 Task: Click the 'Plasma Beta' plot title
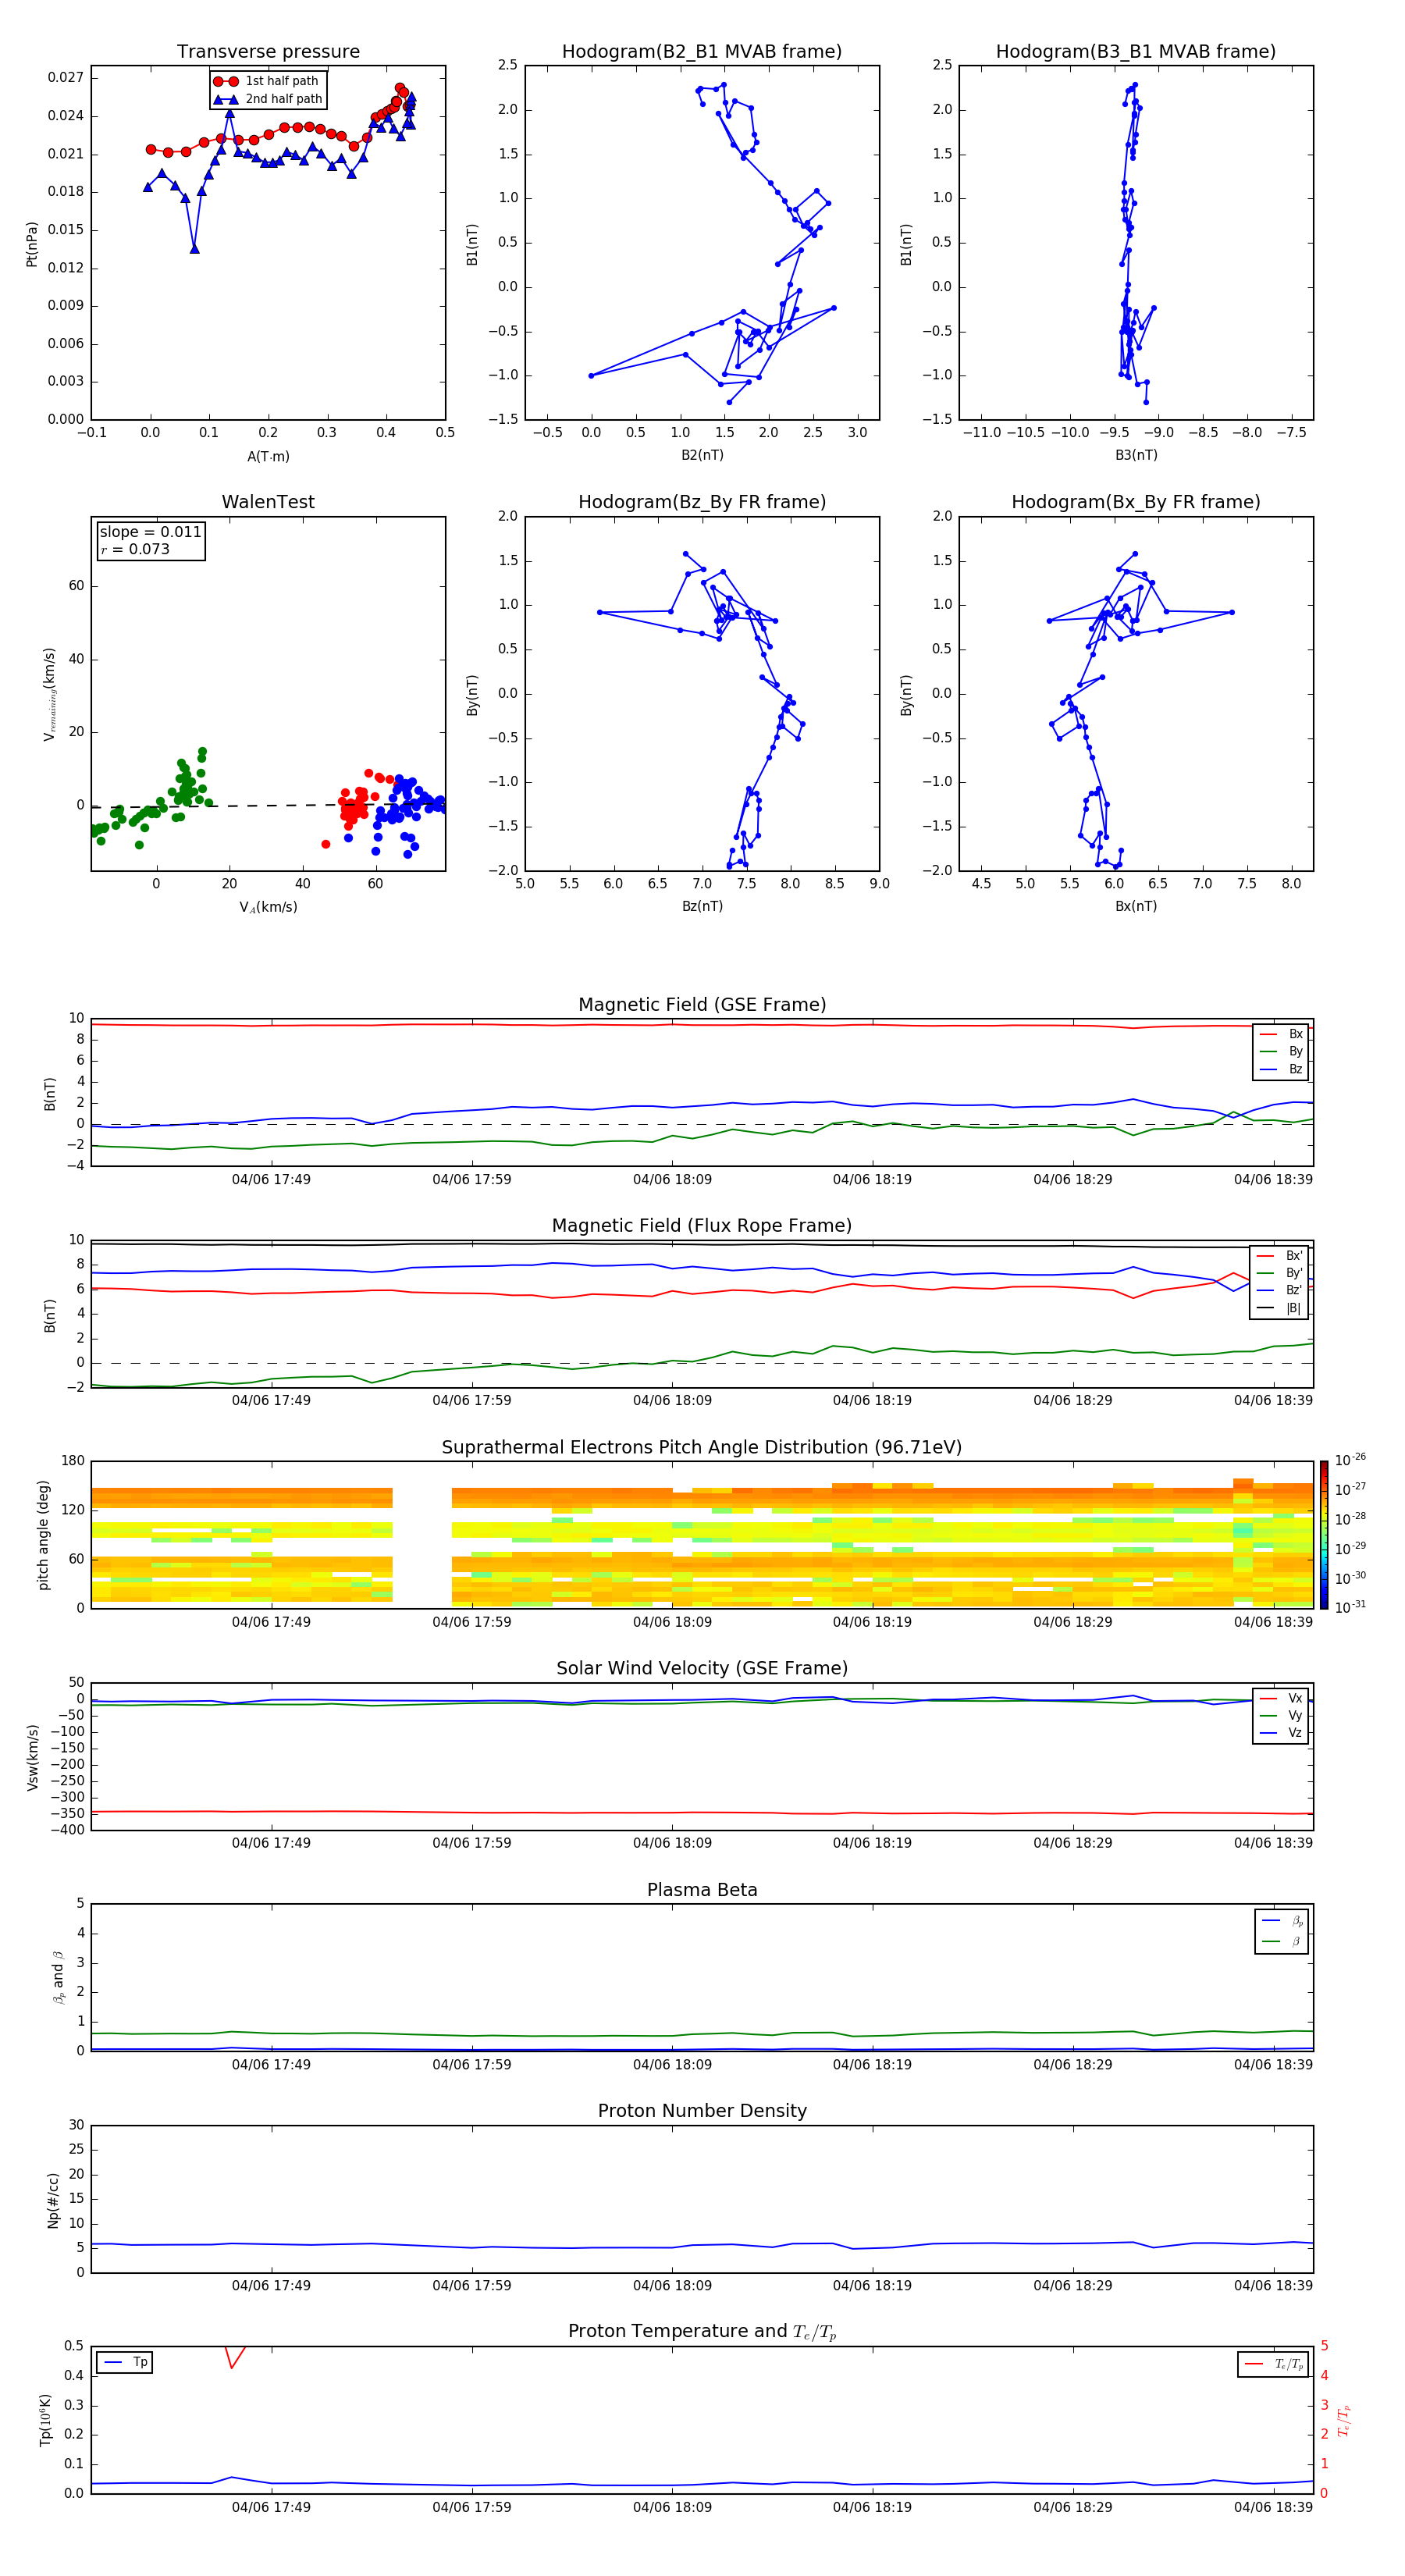click(702, 1890)
